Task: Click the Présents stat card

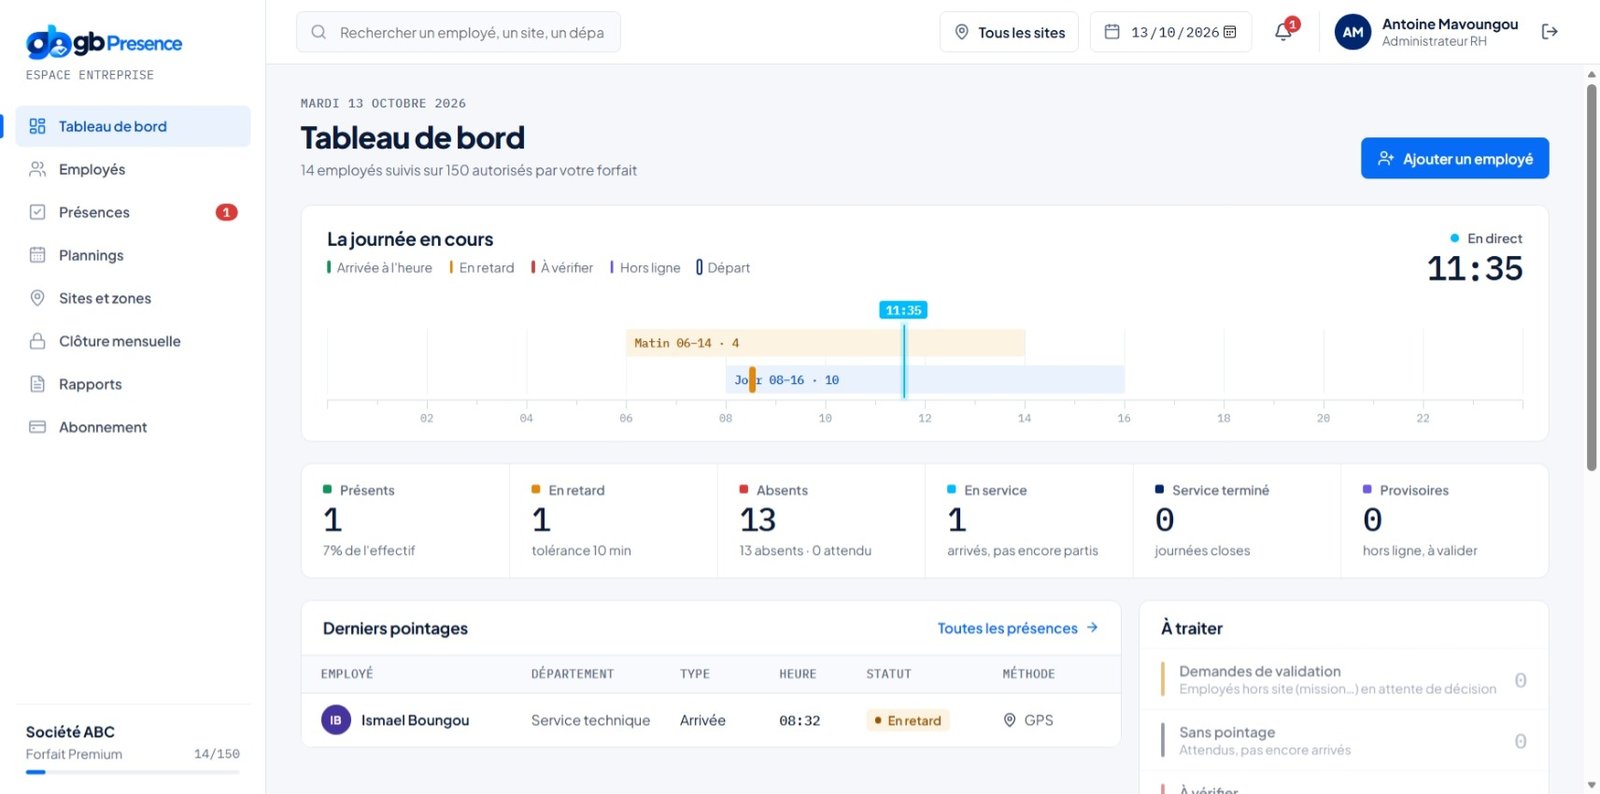Action: [x=405, y=520]
